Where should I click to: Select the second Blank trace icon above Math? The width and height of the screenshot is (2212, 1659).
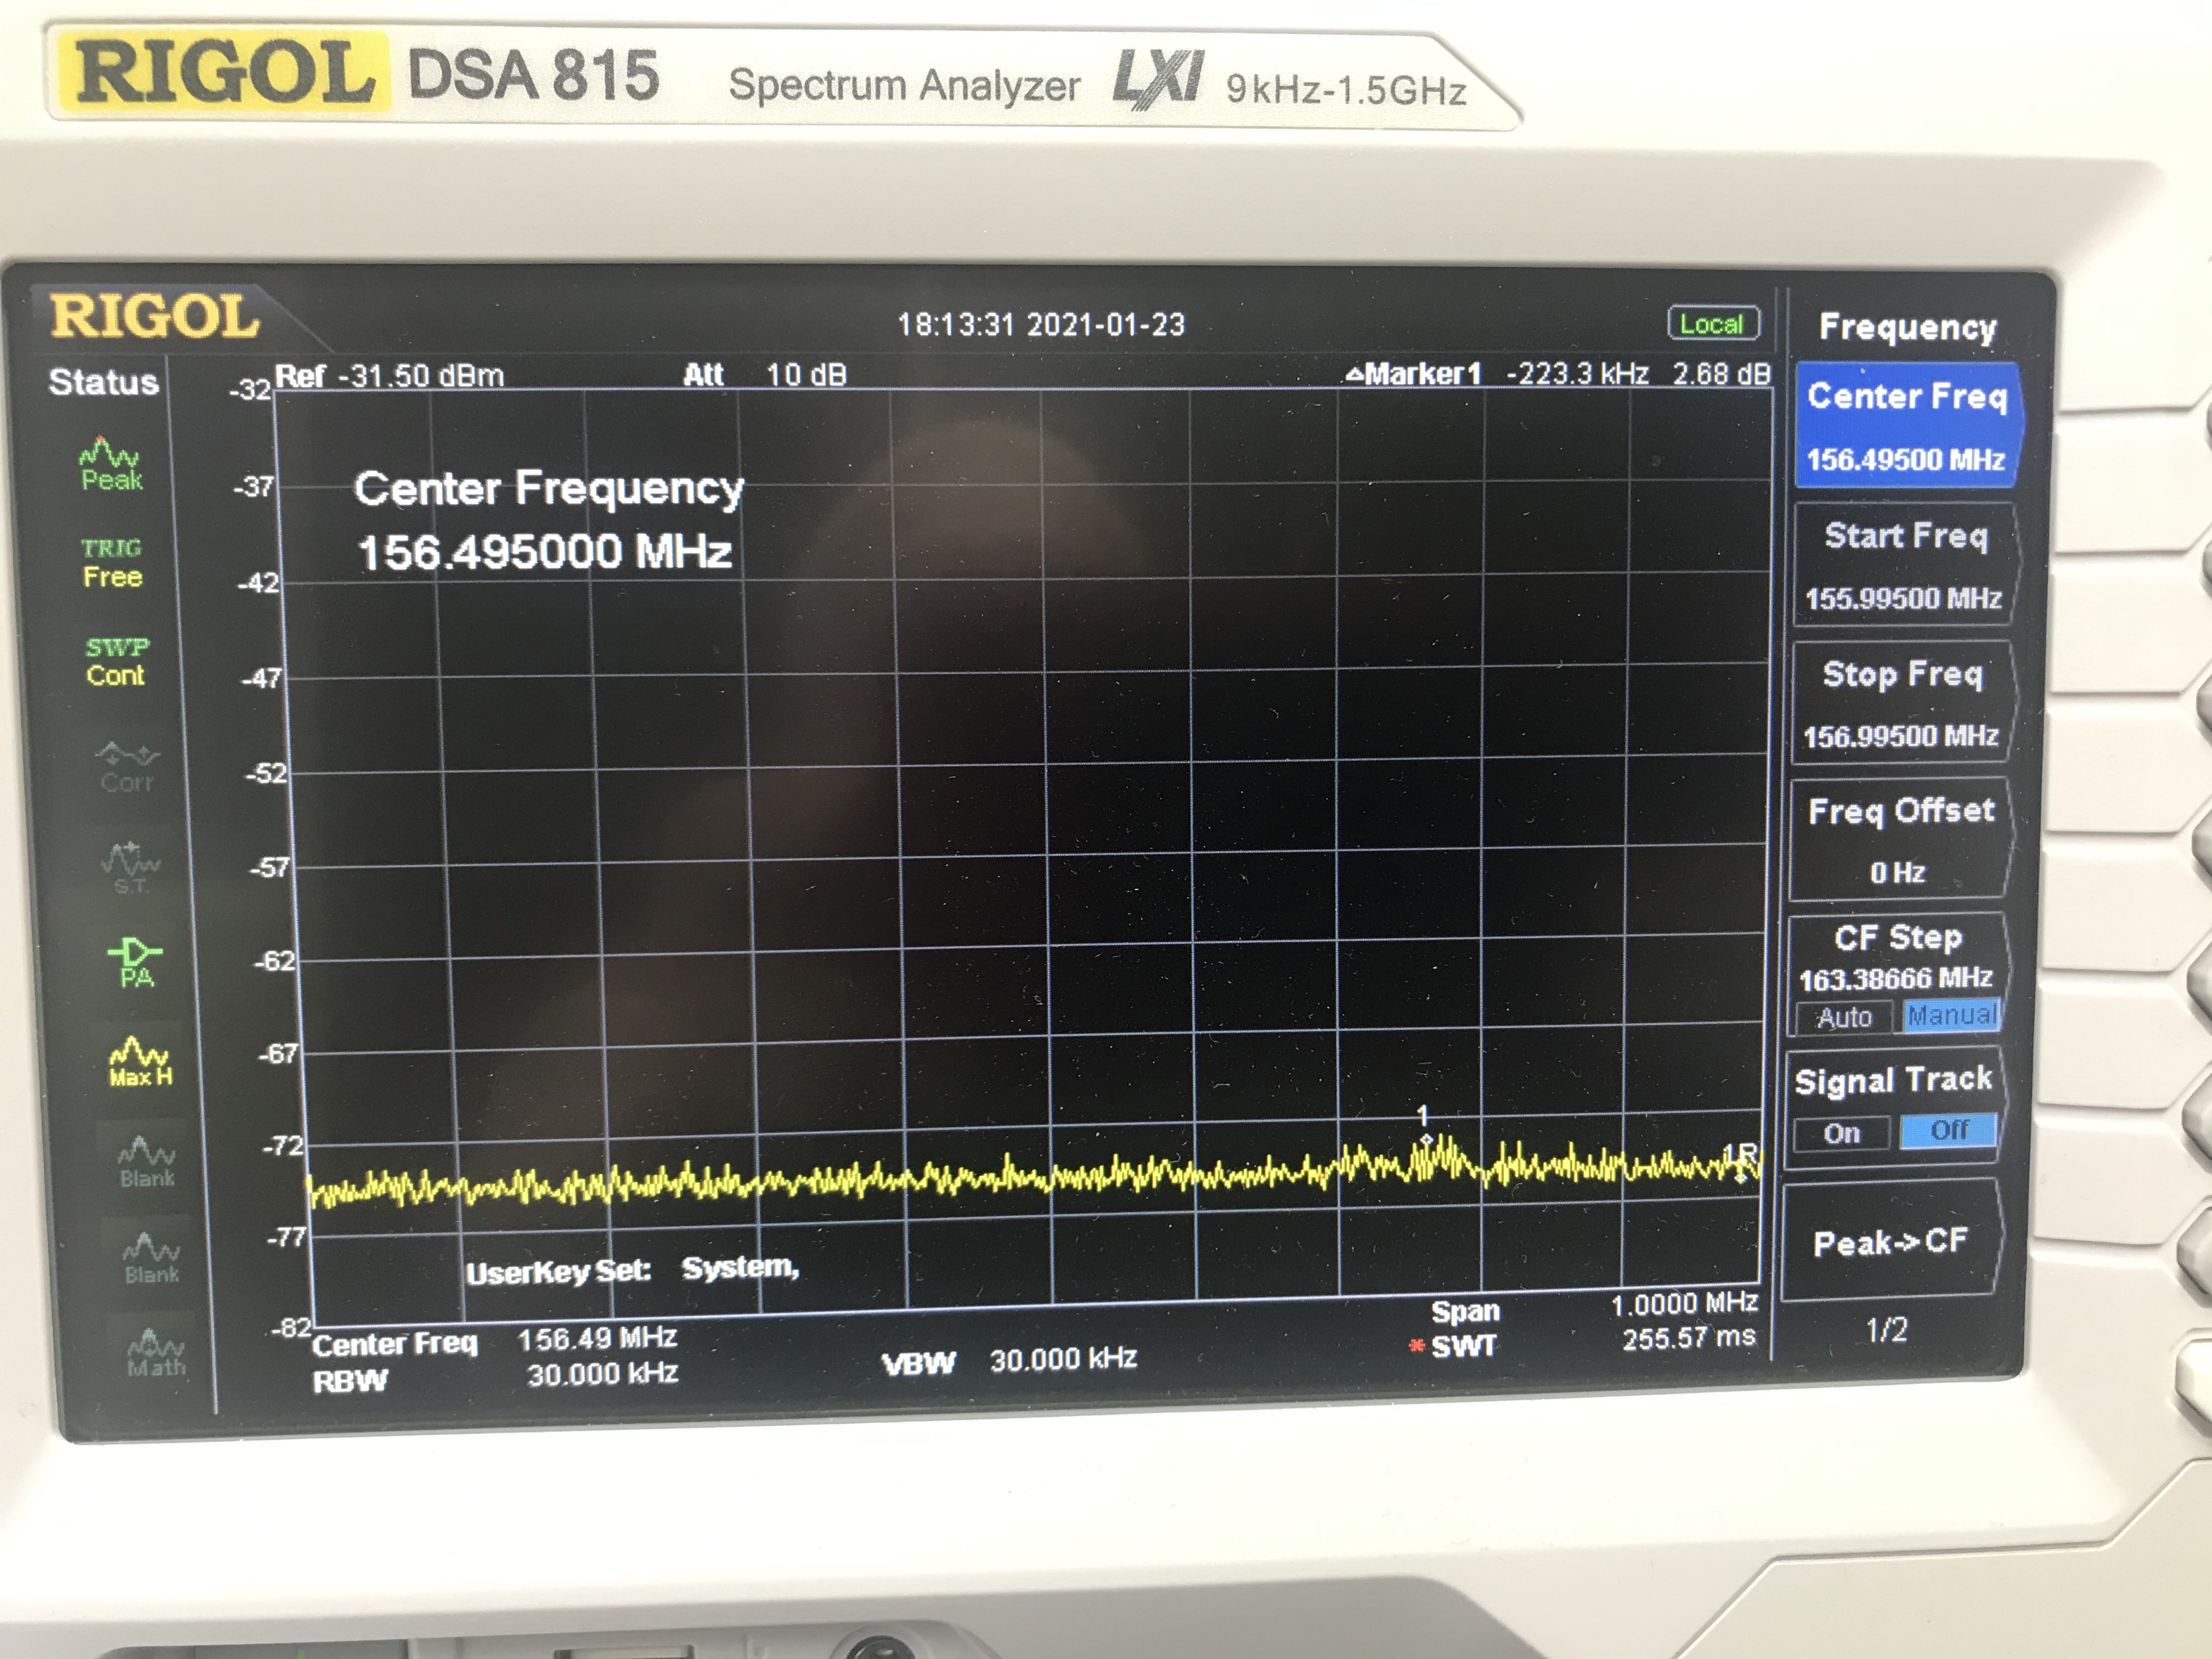(152, 1258)
